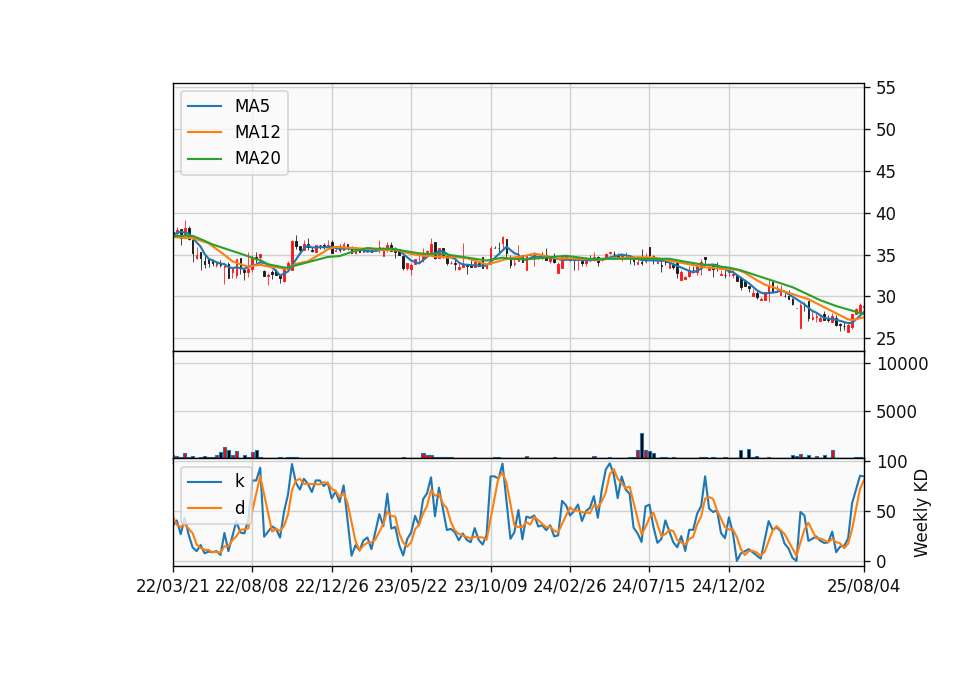960x690 pixels.
Task: Click the price axis value 25
Action: 886,339
